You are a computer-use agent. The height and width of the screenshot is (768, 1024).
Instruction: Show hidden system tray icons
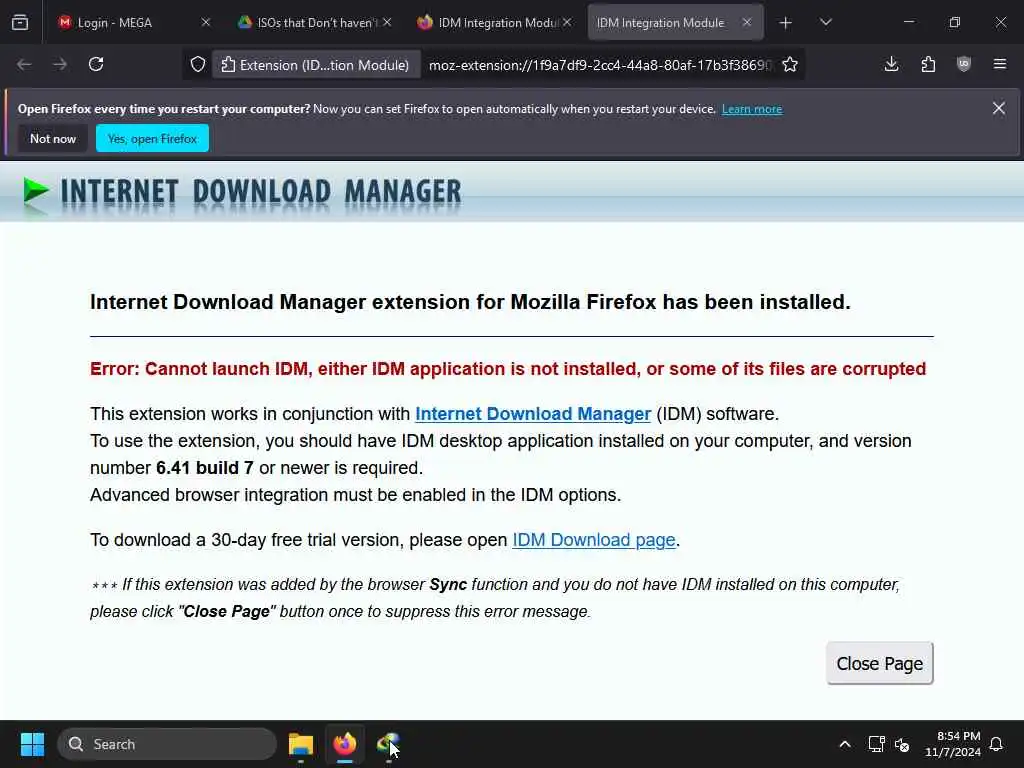pos(844,744)
